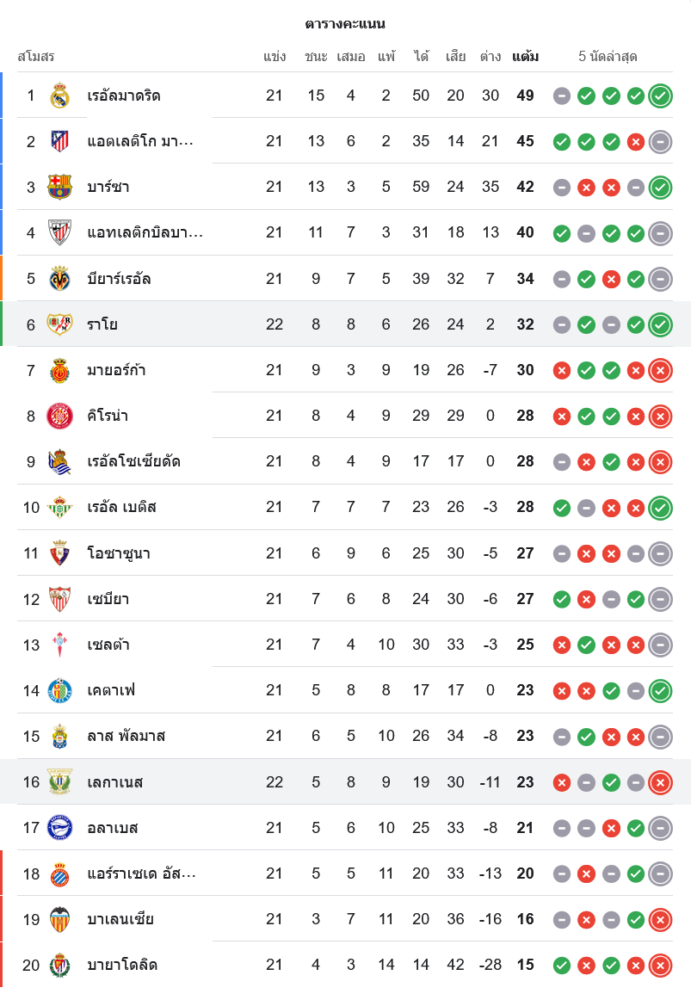
Task: Click the Real Madrid club crest
Action: (60, 96)
